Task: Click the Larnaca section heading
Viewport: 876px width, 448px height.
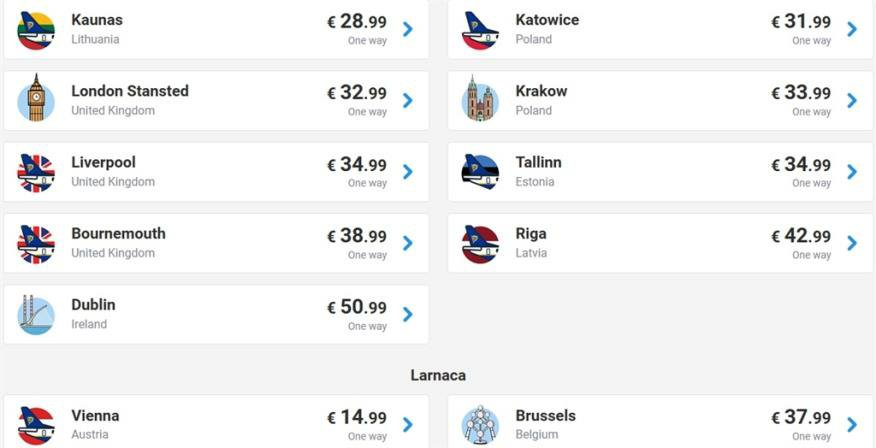Action: [x=438, y=375]
